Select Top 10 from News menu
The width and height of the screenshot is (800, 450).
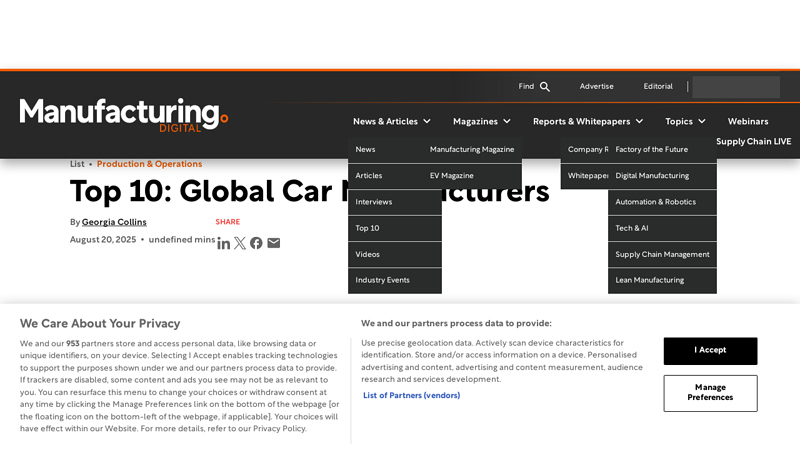tap(395, 228)
